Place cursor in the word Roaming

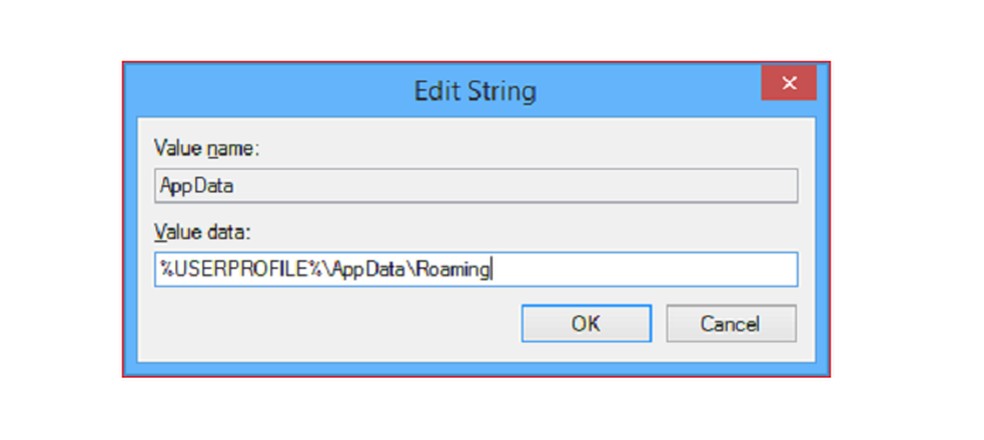(457, 269)
